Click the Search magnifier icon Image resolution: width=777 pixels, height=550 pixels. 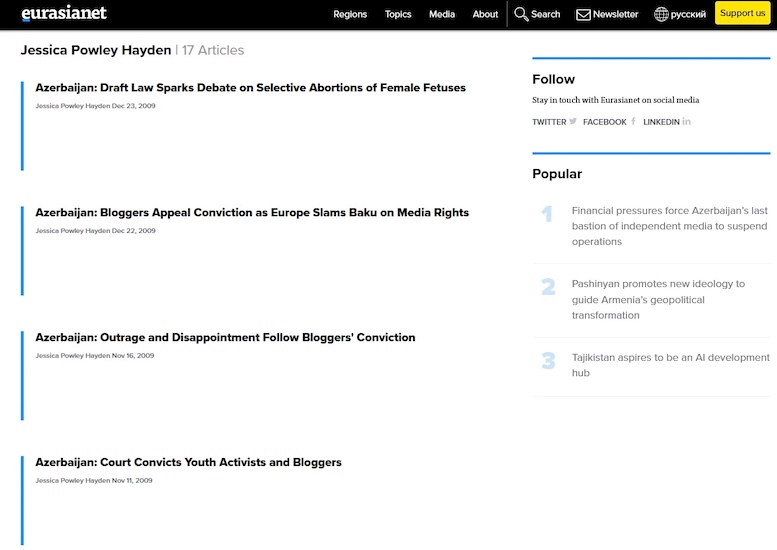521,14
